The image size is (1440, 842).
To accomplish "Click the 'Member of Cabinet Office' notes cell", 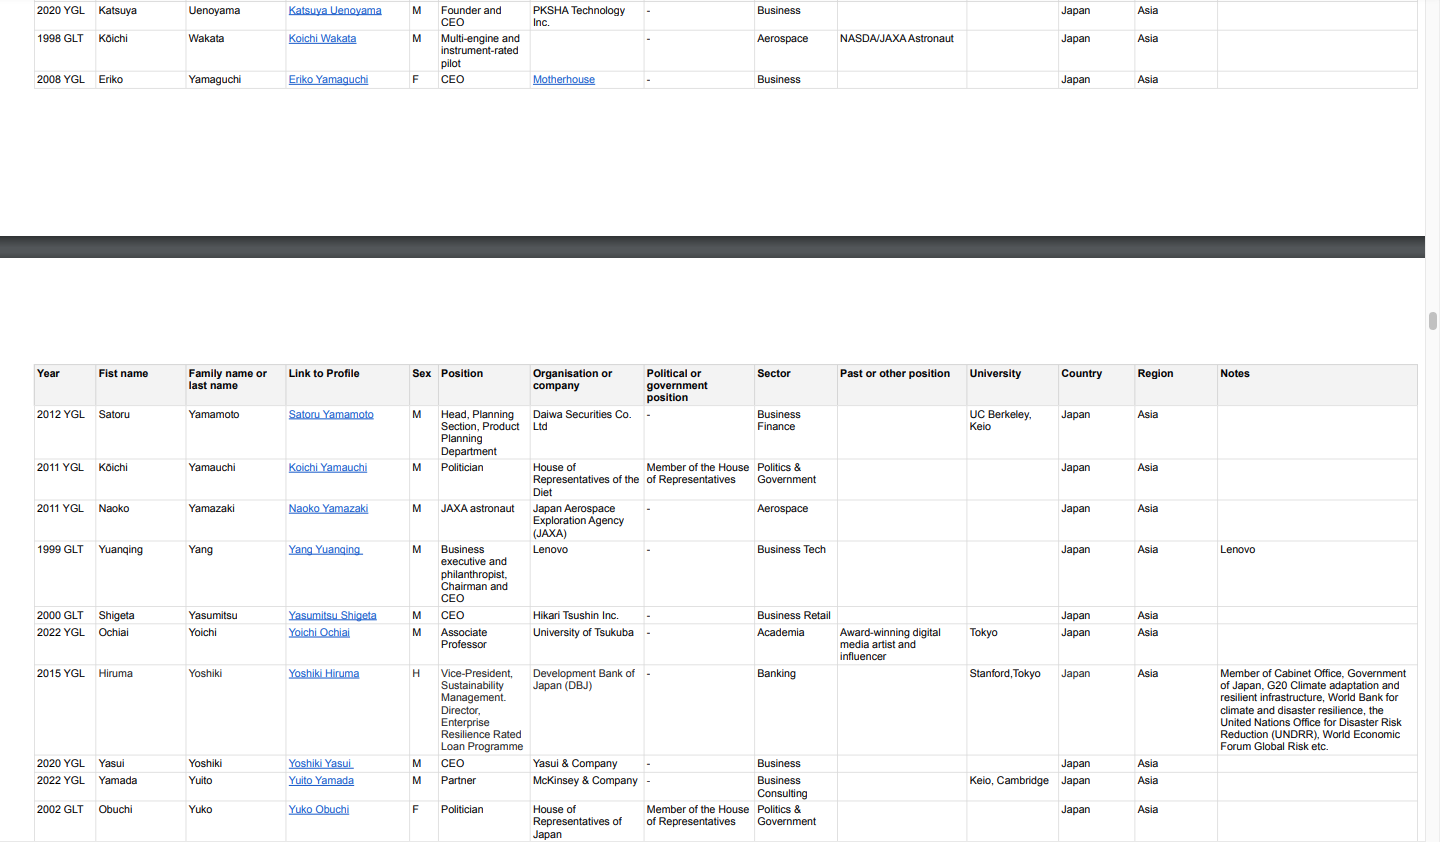I will [1317, 710].
